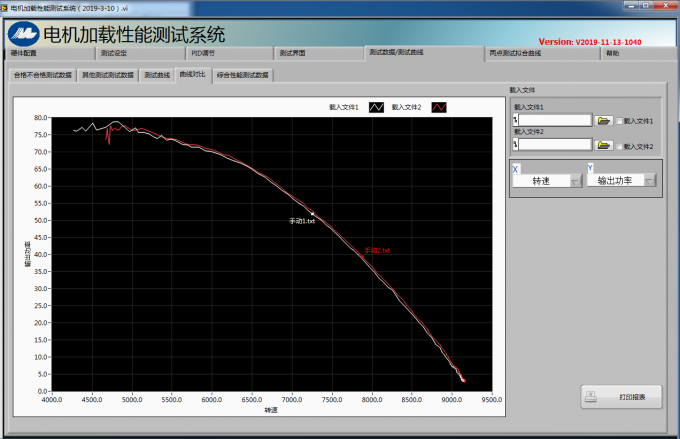Enable the 载入文件1 checkbox
This screenshot has height=439, width=680.
tap(619, 121)
